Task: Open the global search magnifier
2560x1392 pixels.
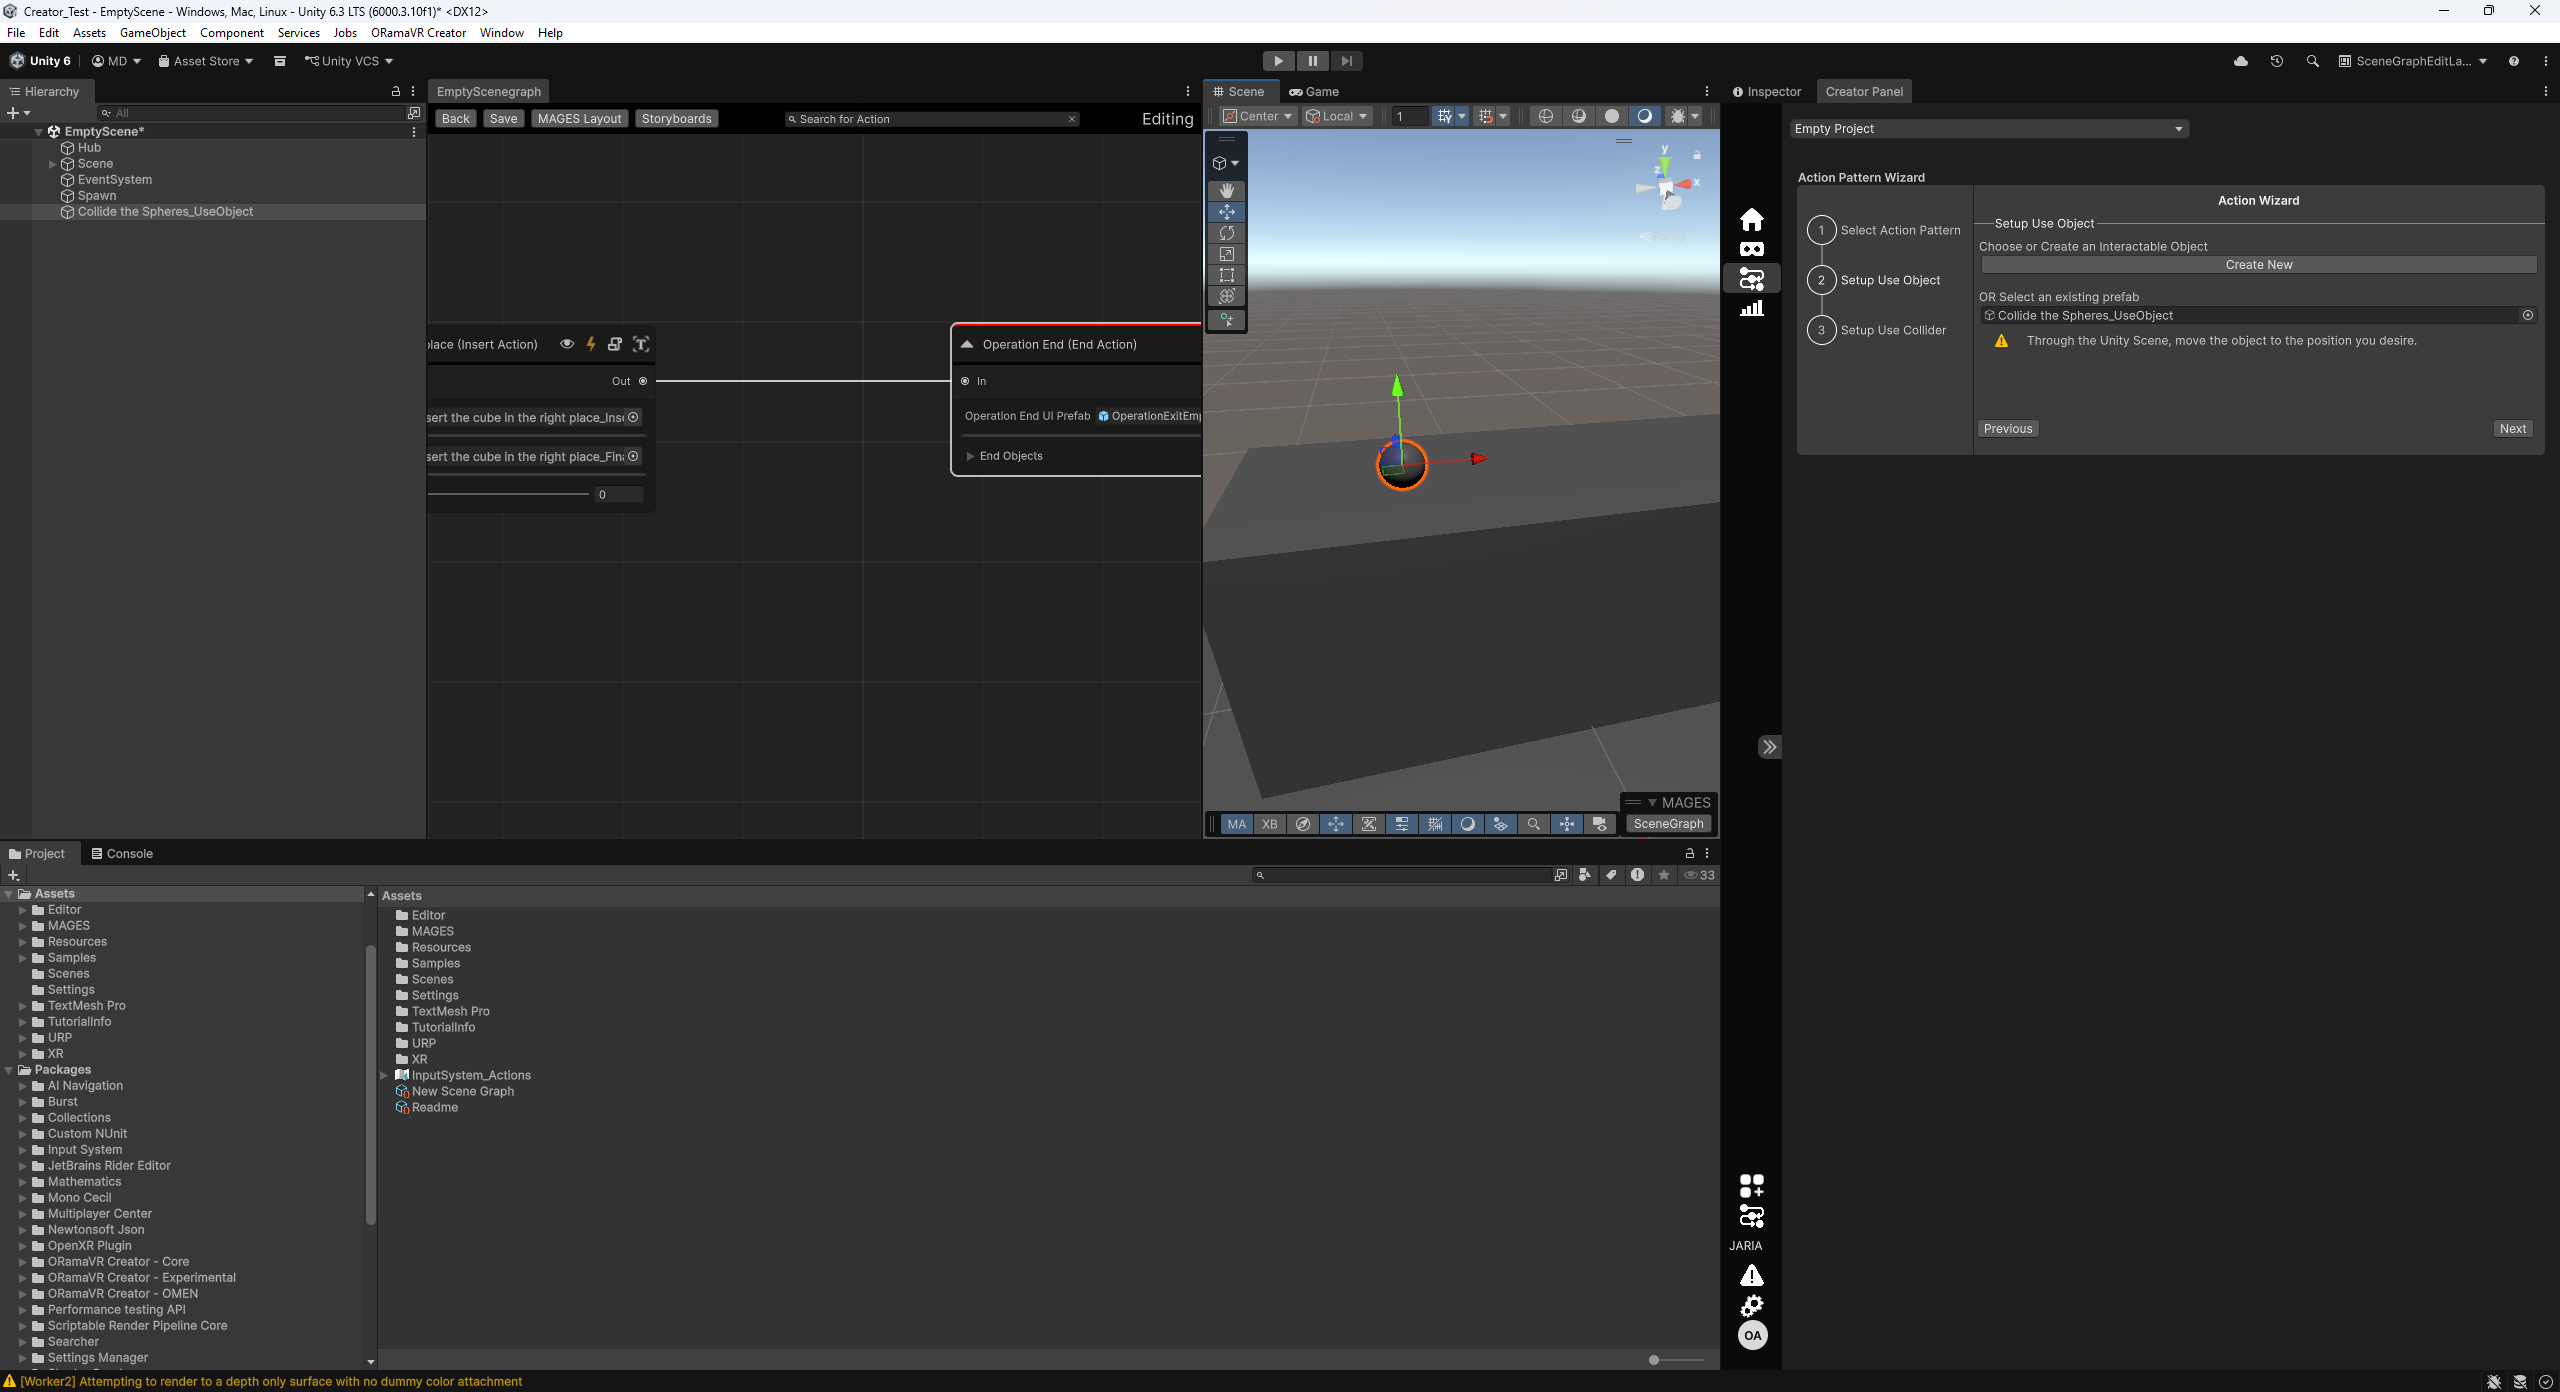Action: coord(2313,61)
